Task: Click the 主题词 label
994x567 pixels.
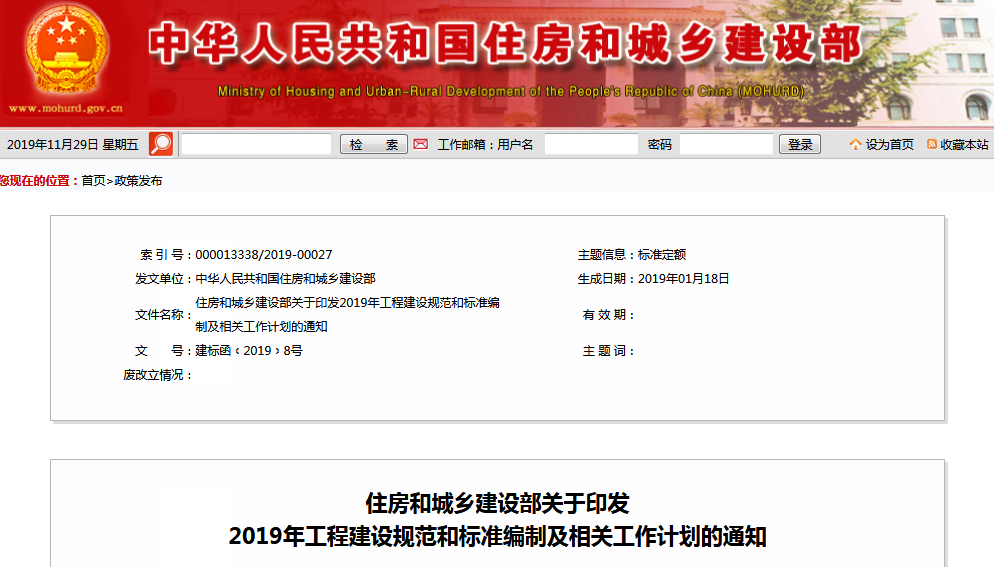Action: [609, 351]
